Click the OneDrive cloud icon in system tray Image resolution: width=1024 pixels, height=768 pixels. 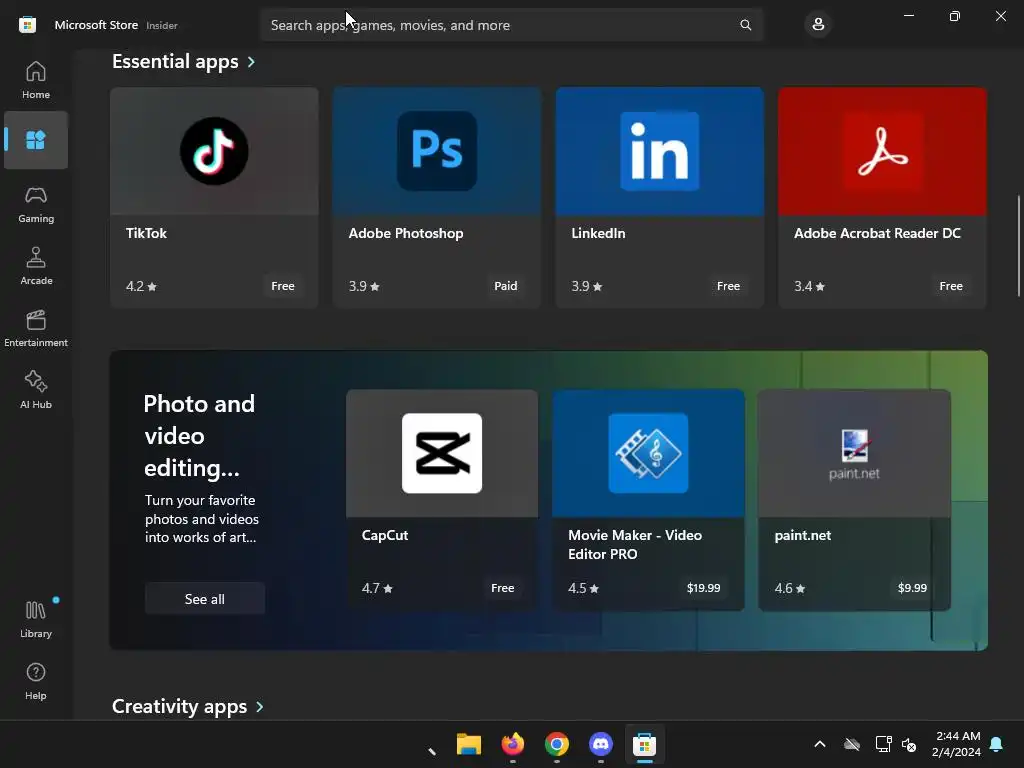852,744
